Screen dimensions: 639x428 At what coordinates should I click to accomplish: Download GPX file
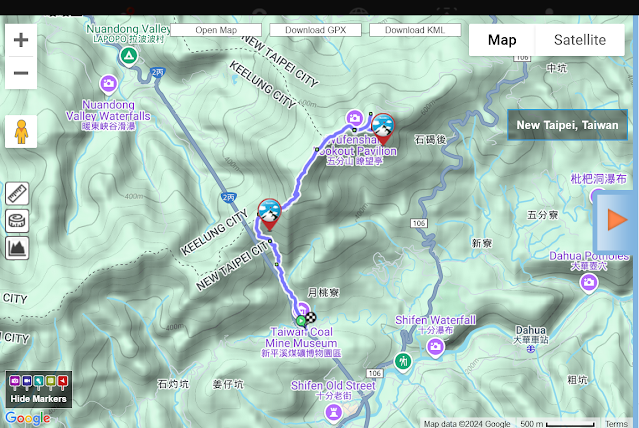click(x=315, y=30)
